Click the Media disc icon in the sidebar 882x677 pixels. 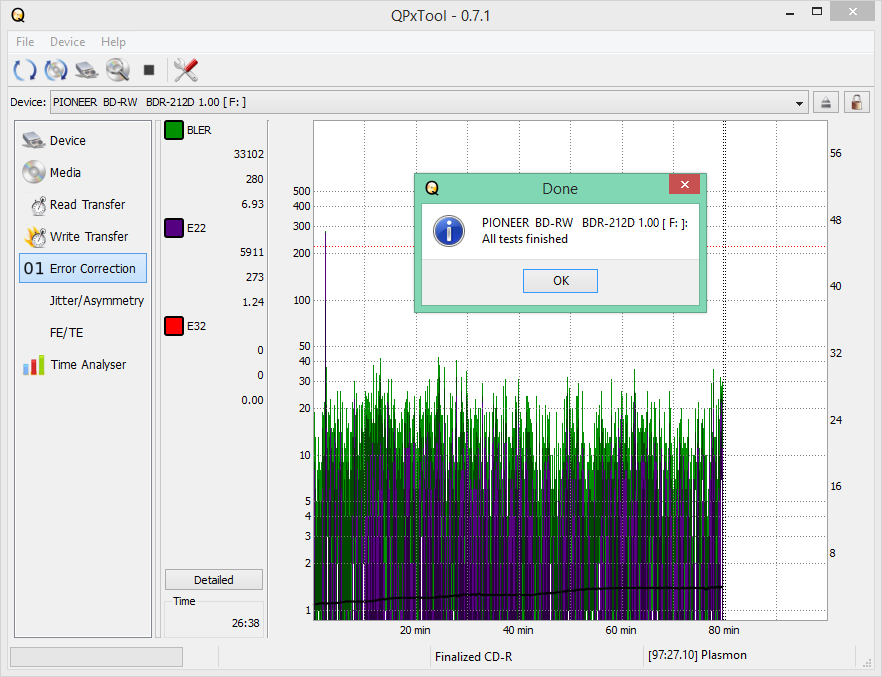34,172
